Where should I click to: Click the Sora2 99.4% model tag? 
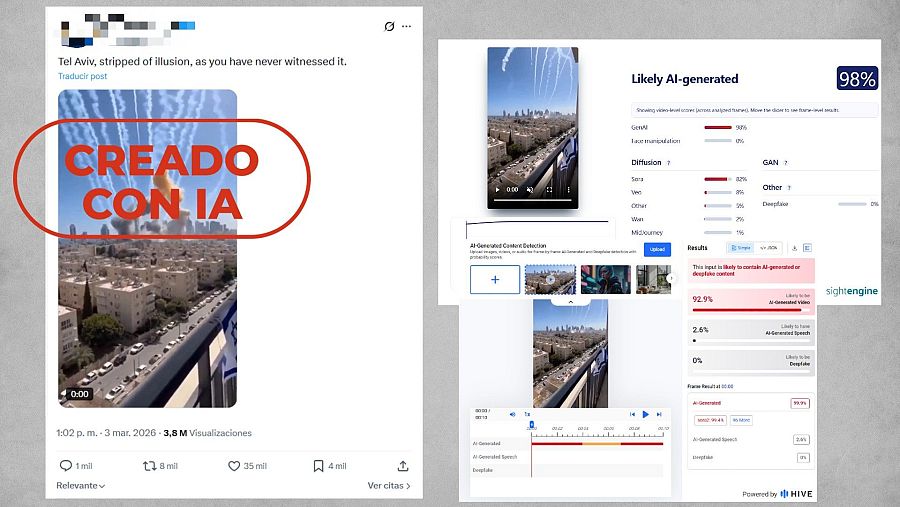point(711,420)
